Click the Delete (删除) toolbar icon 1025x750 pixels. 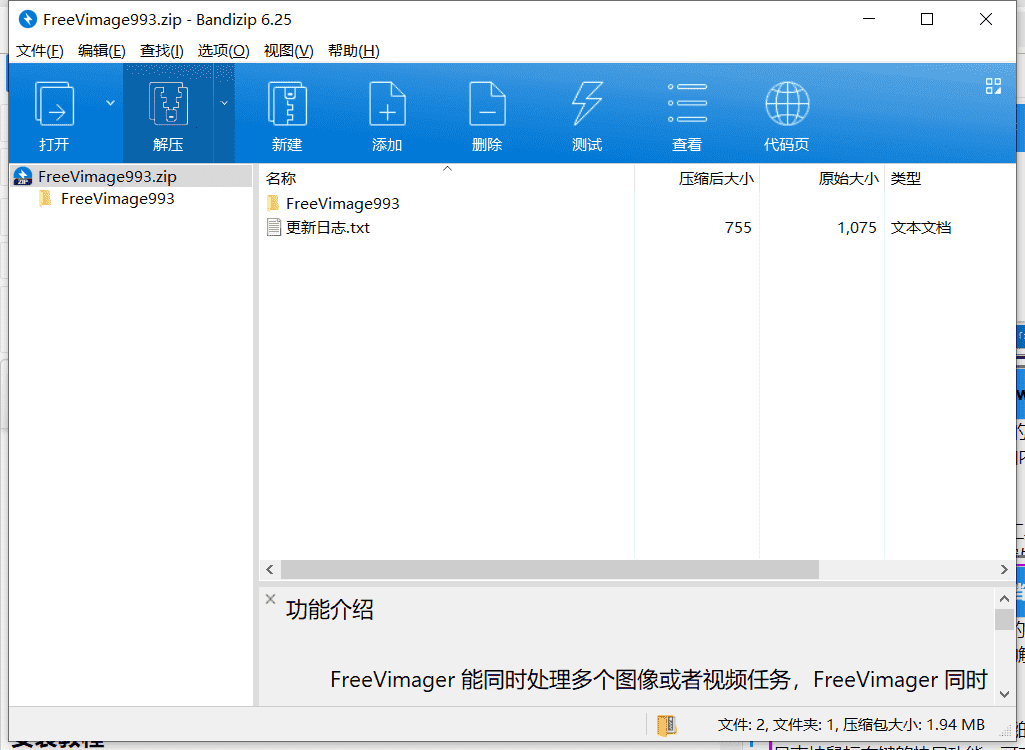tap(487, 105)
